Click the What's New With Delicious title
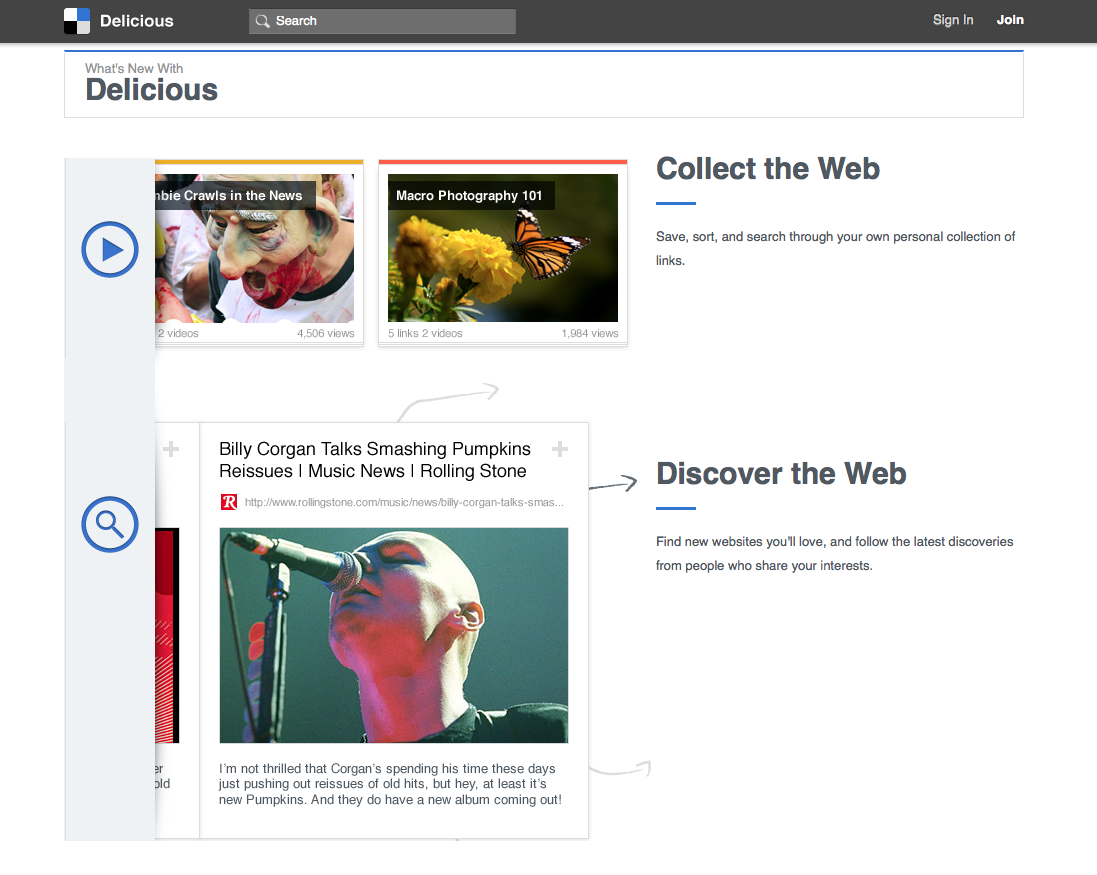 point(151,83)
